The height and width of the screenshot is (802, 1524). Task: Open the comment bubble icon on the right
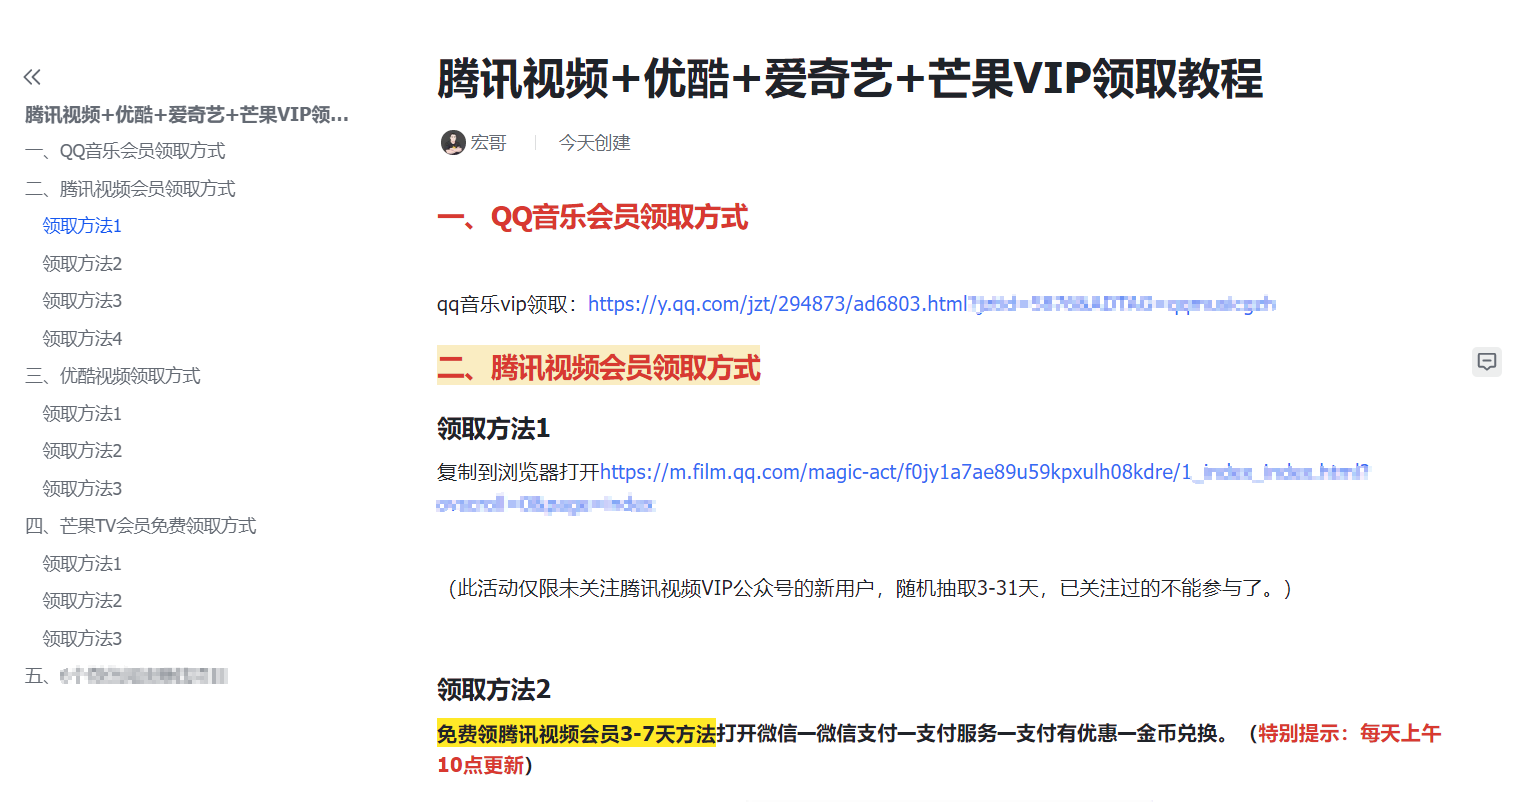(x=1487, y=361)
